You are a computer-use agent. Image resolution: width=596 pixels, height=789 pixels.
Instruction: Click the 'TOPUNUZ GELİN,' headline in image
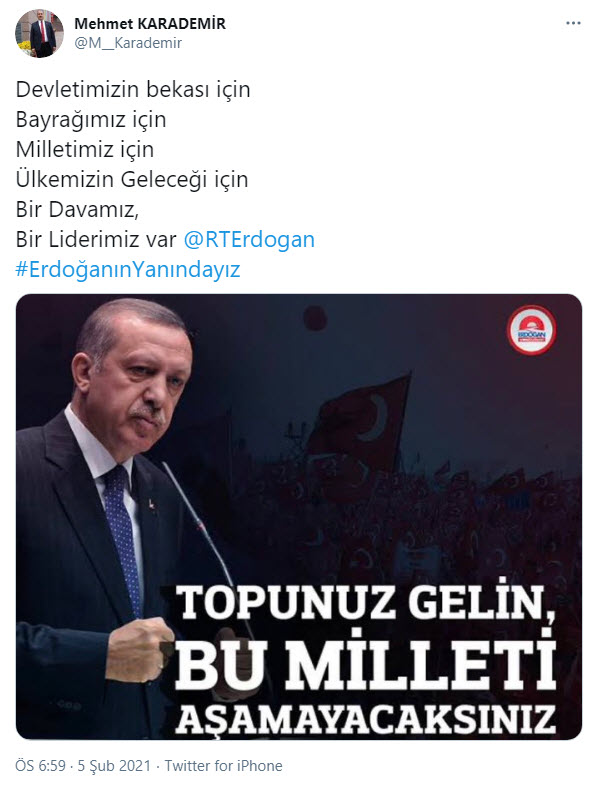click(367, 603)
